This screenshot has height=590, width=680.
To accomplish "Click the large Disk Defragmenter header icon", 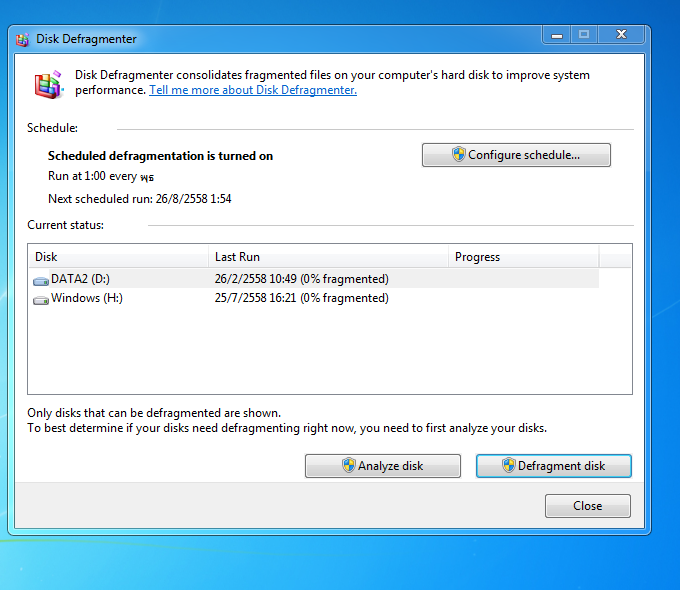I will tap(49, 85).
